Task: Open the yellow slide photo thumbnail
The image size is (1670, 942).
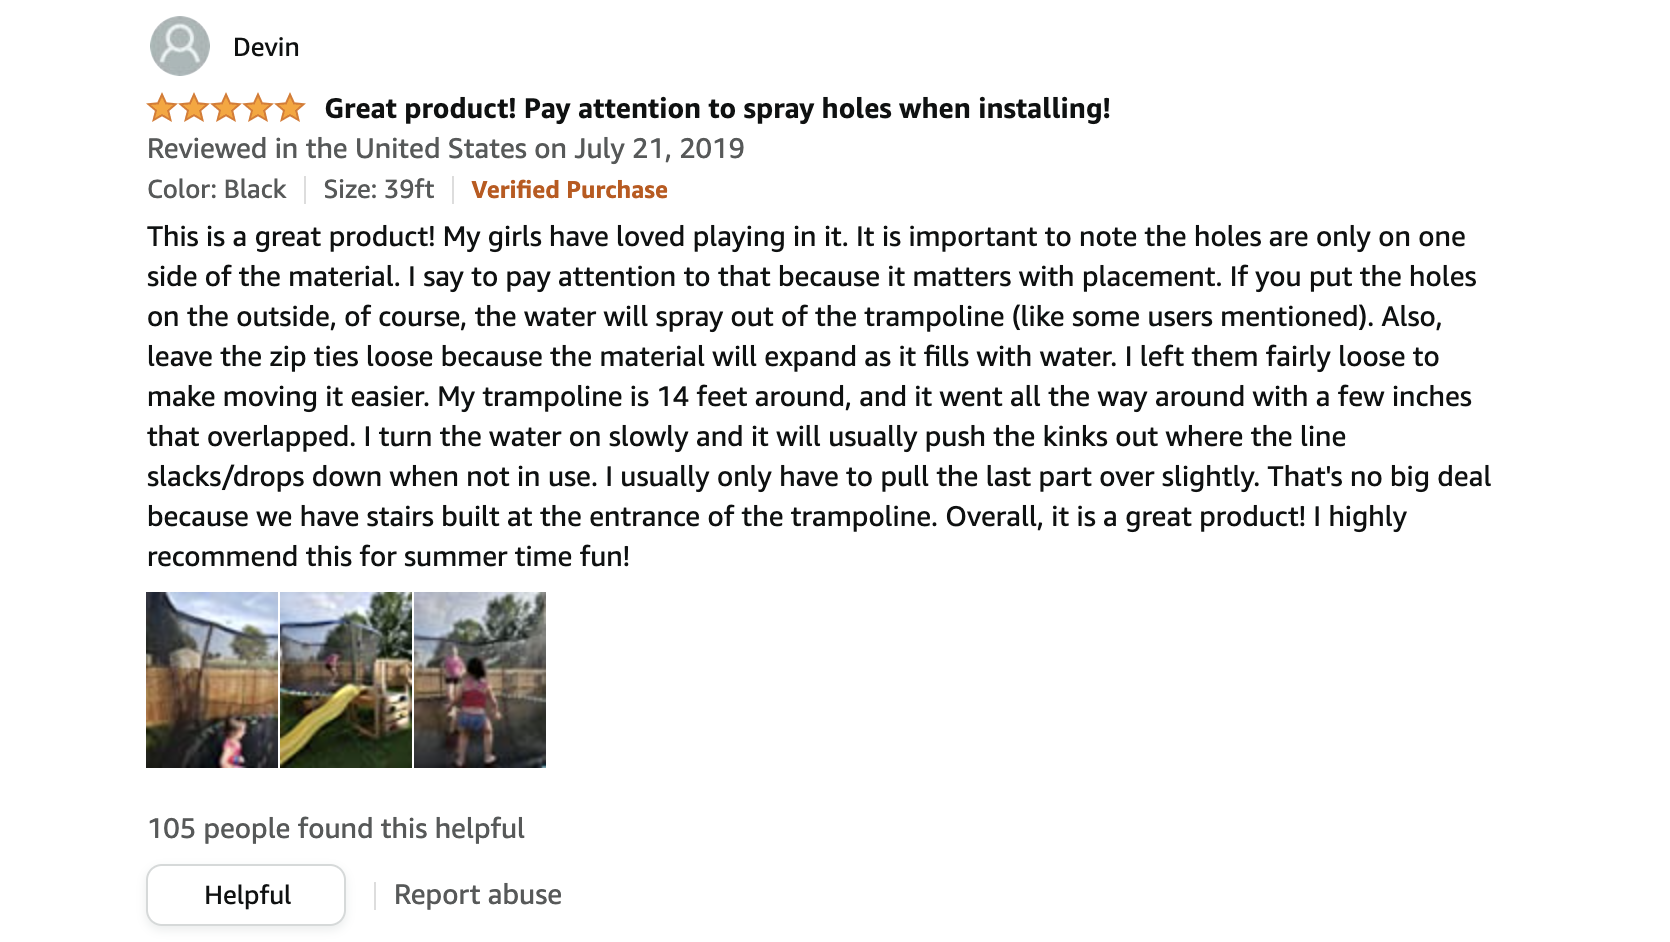Action: (346, 680)
